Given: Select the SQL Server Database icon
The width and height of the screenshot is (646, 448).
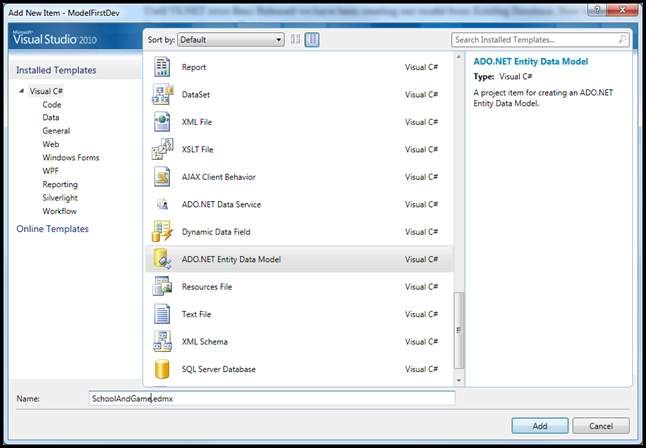Looking at the screenshot, I should pos(162,369).
